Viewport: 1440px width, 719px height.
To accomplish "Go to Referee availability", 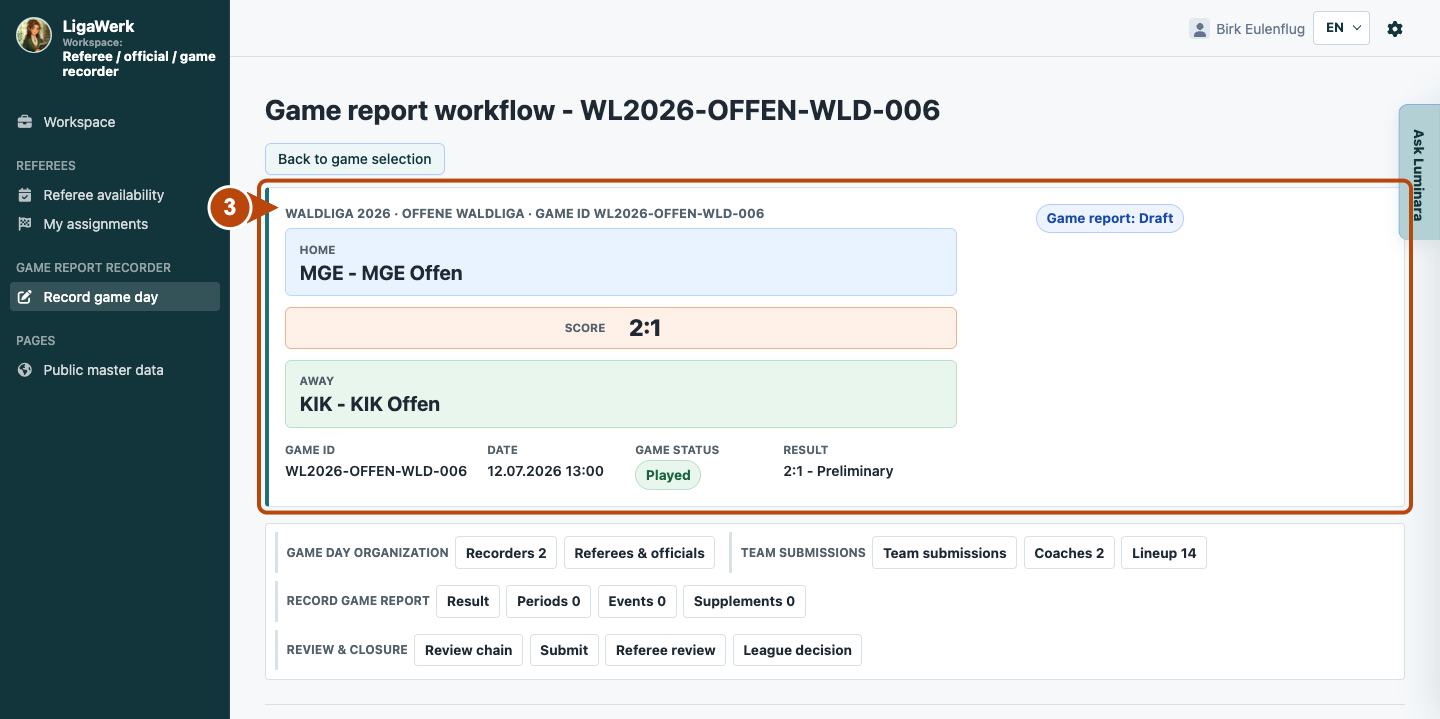I will 115,195.
